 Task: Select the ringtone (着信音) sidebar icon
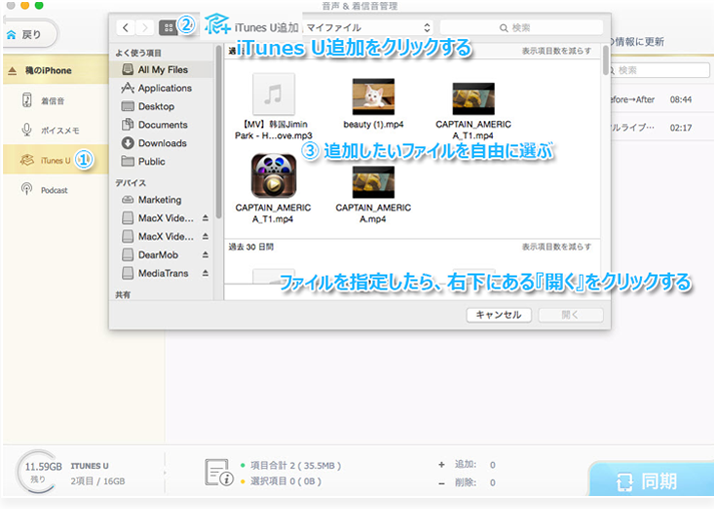click(27, 100)
